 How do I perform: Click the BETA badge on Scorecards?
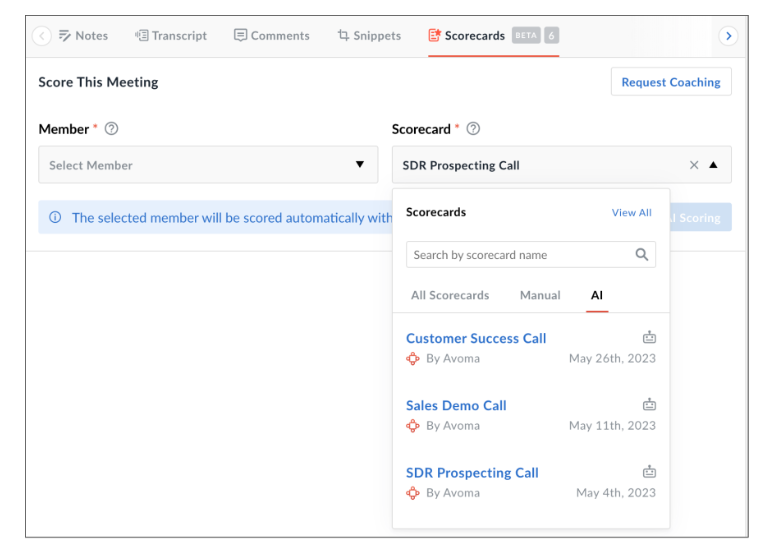tap(526, 35)
